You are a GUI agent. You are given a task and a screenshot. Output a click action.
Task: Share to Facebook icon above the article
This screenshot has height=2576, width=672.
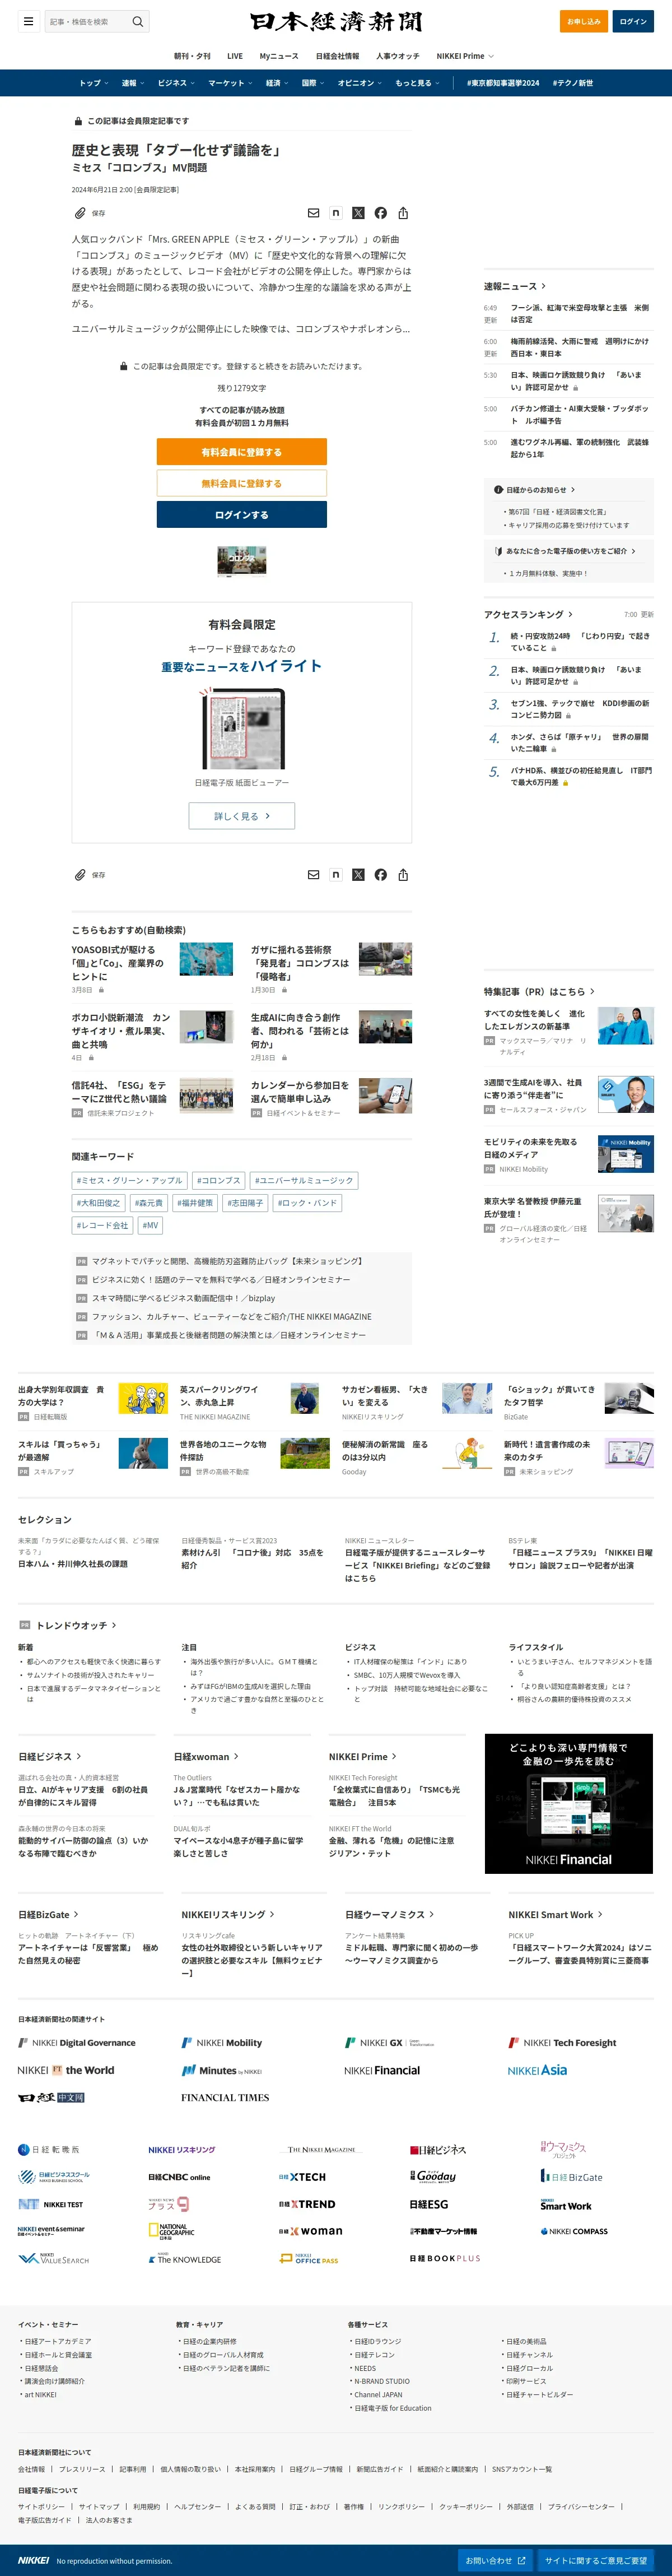(x=381, y=213)
